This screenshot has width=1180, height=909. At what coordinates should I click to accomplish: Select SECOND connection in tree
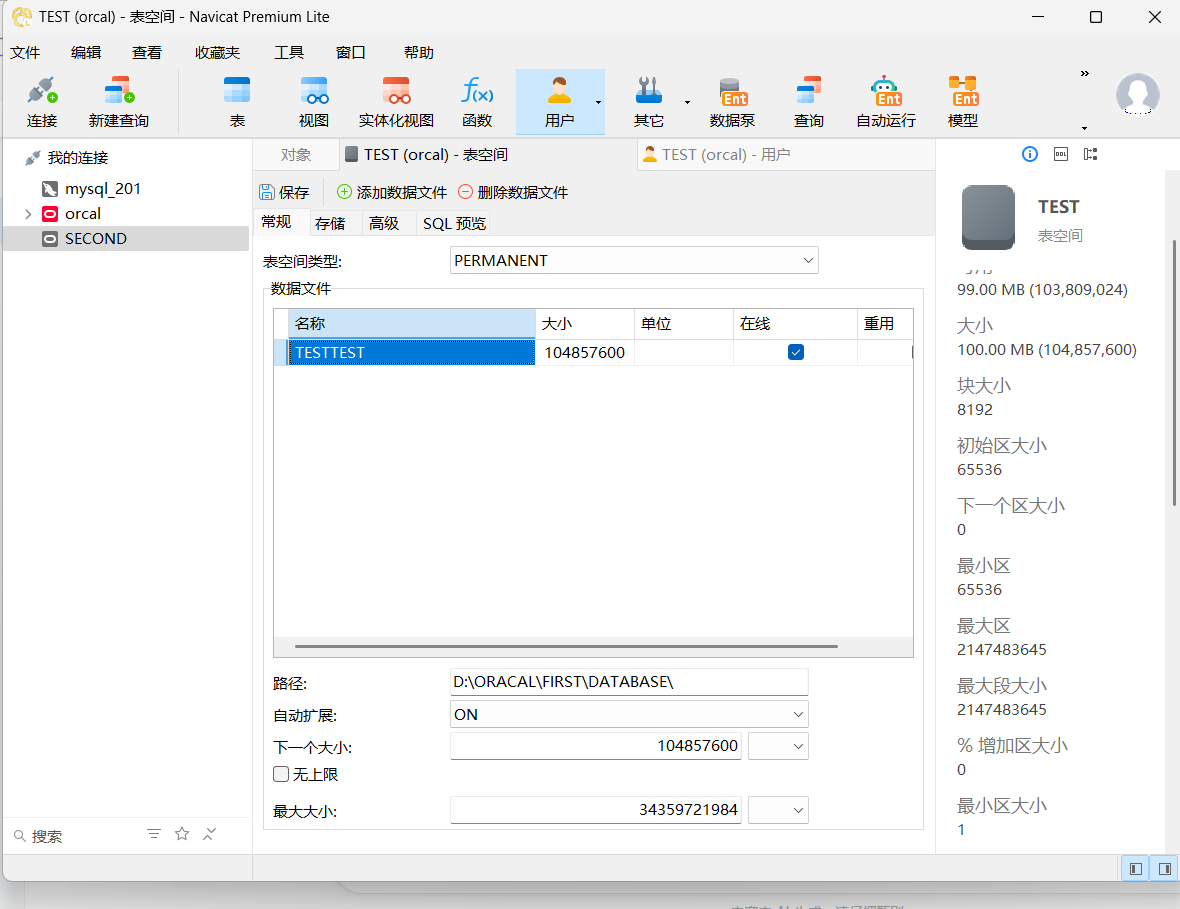(x=126, y=239)
